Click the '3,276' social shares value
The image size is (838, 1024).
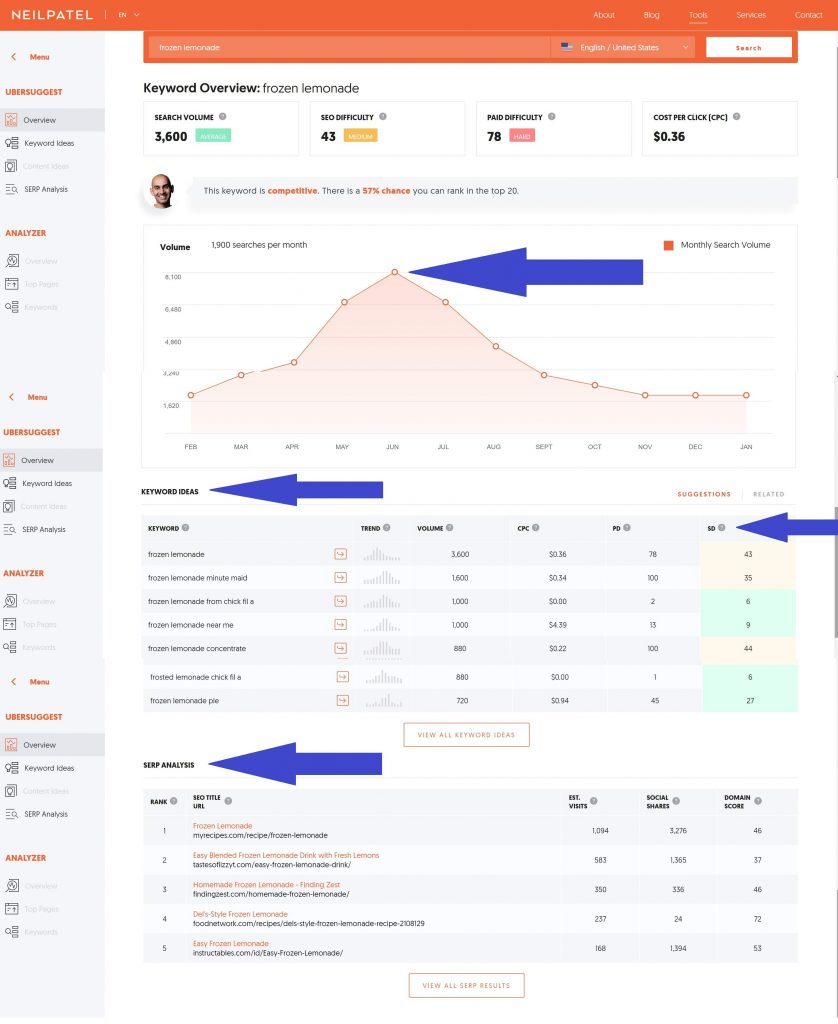678,831
